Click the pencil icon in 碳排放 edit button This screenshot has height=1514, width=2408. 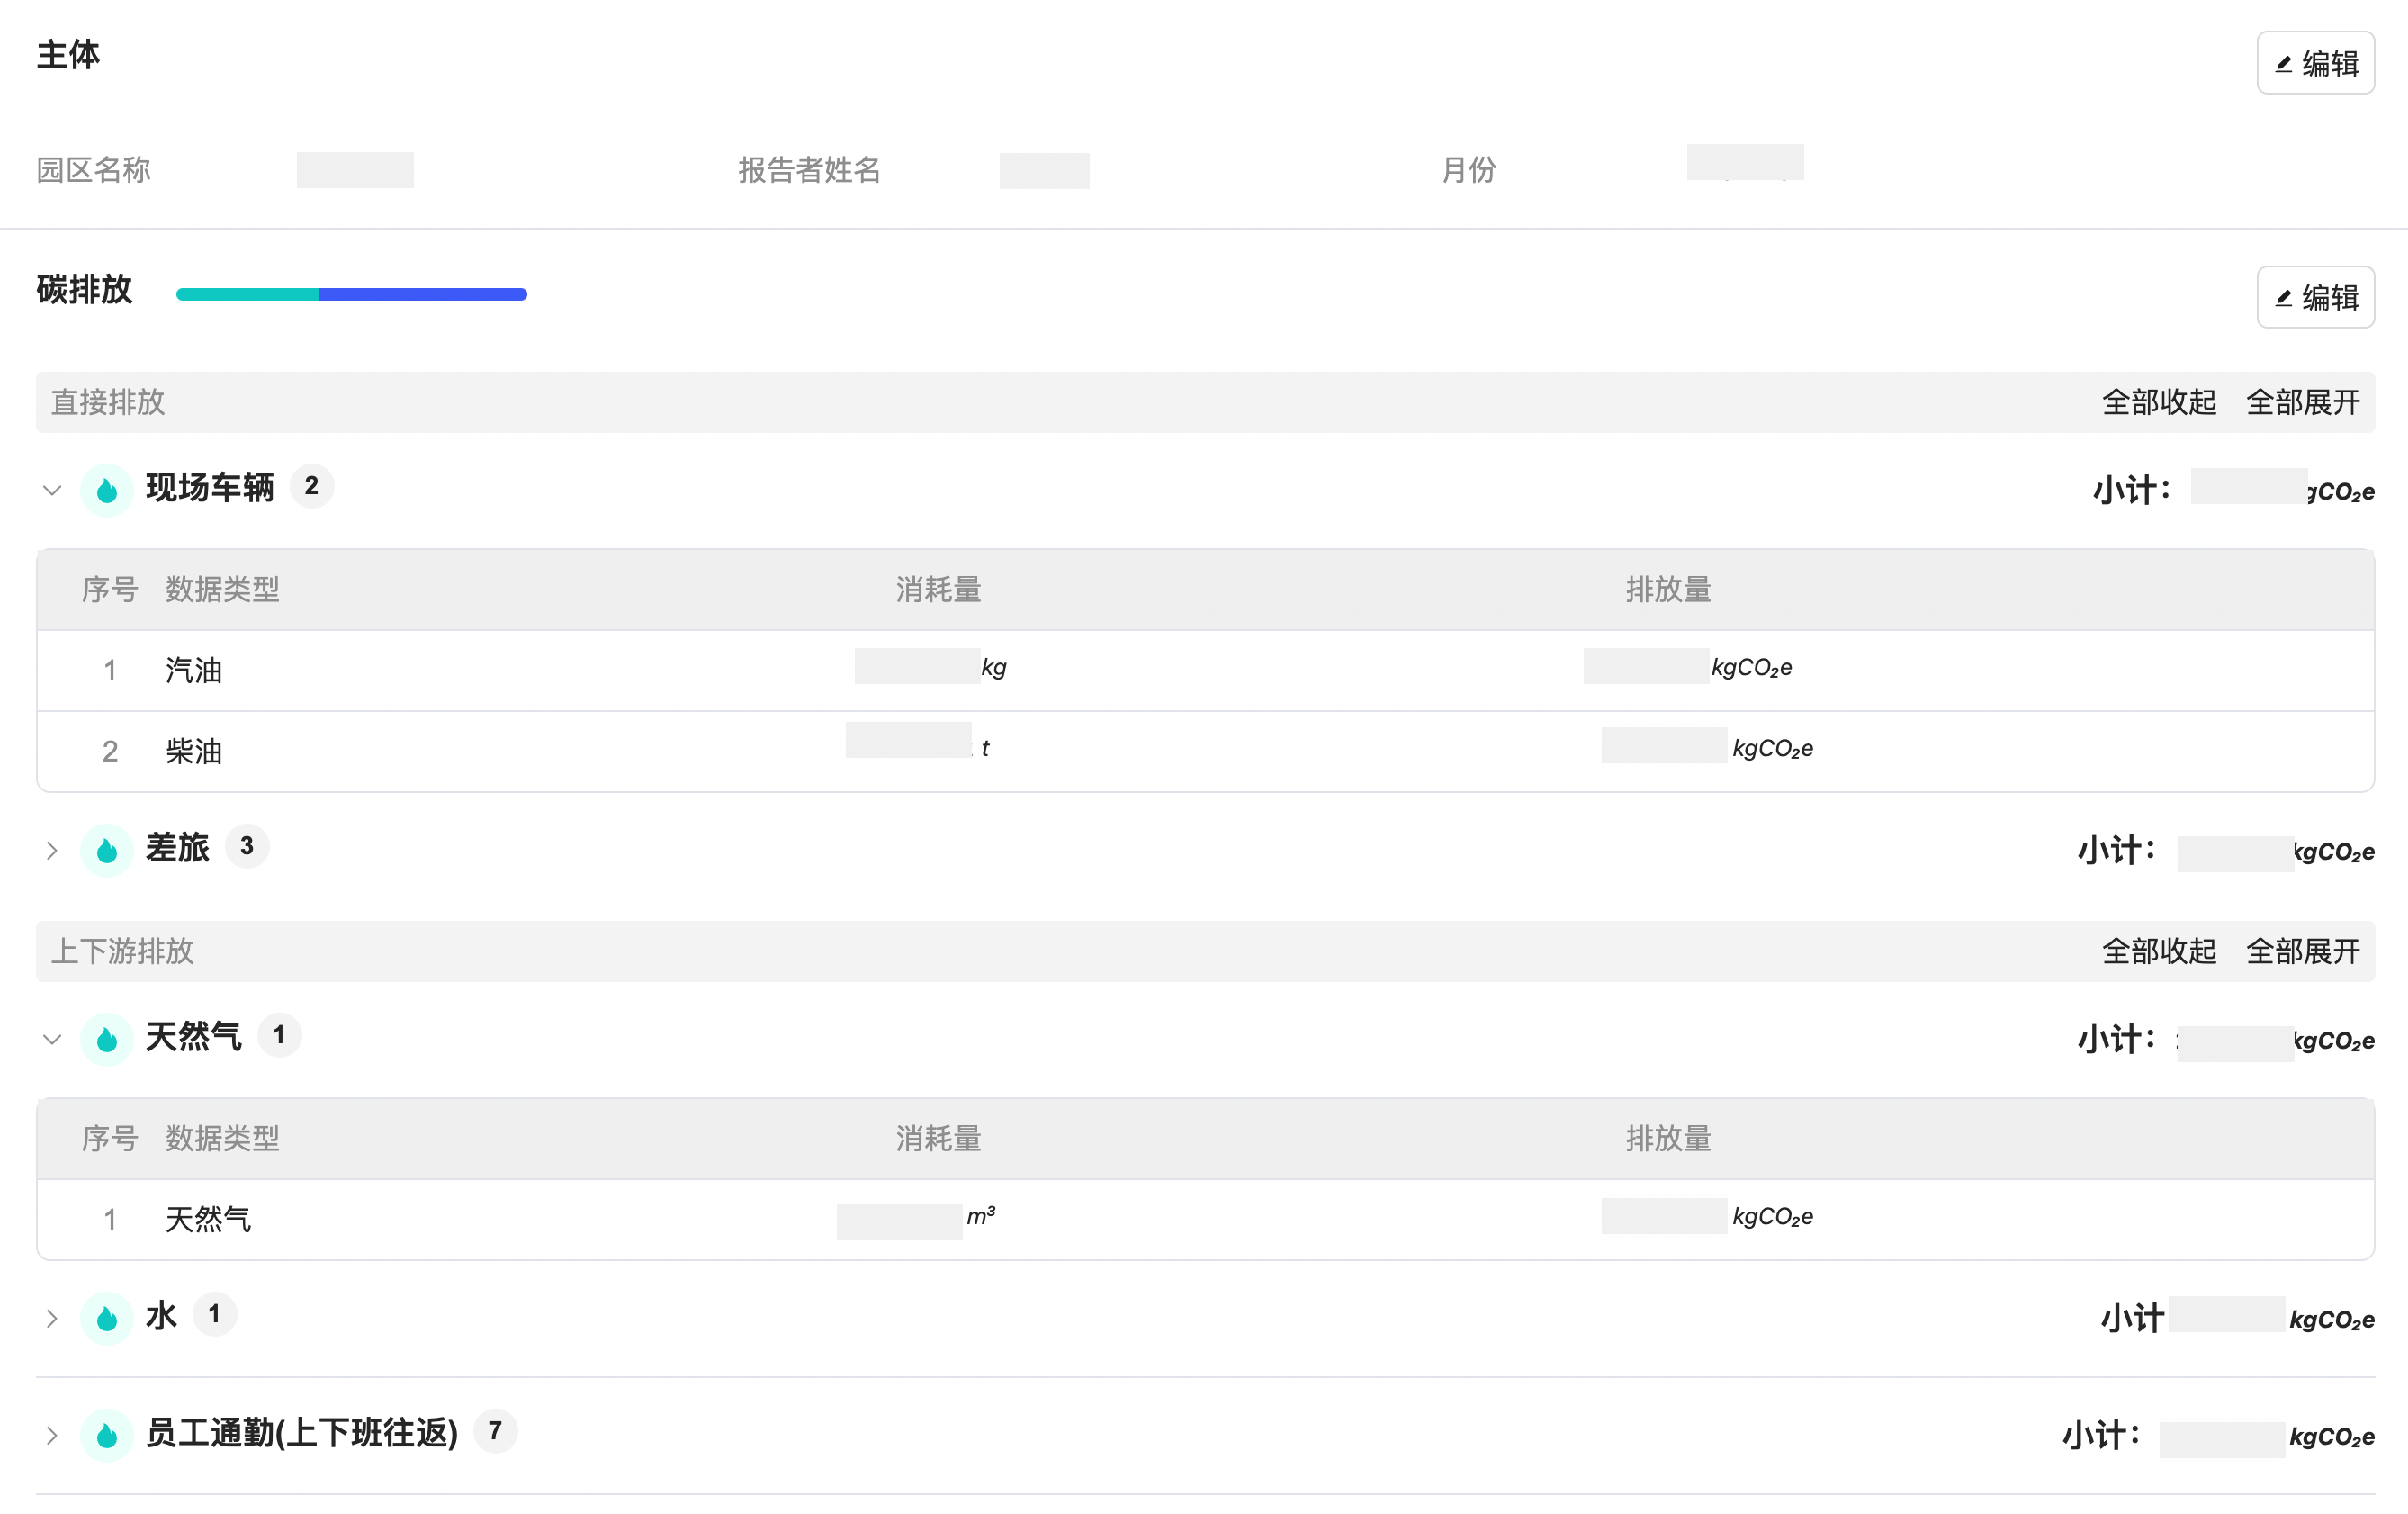tap(2284, 298)
